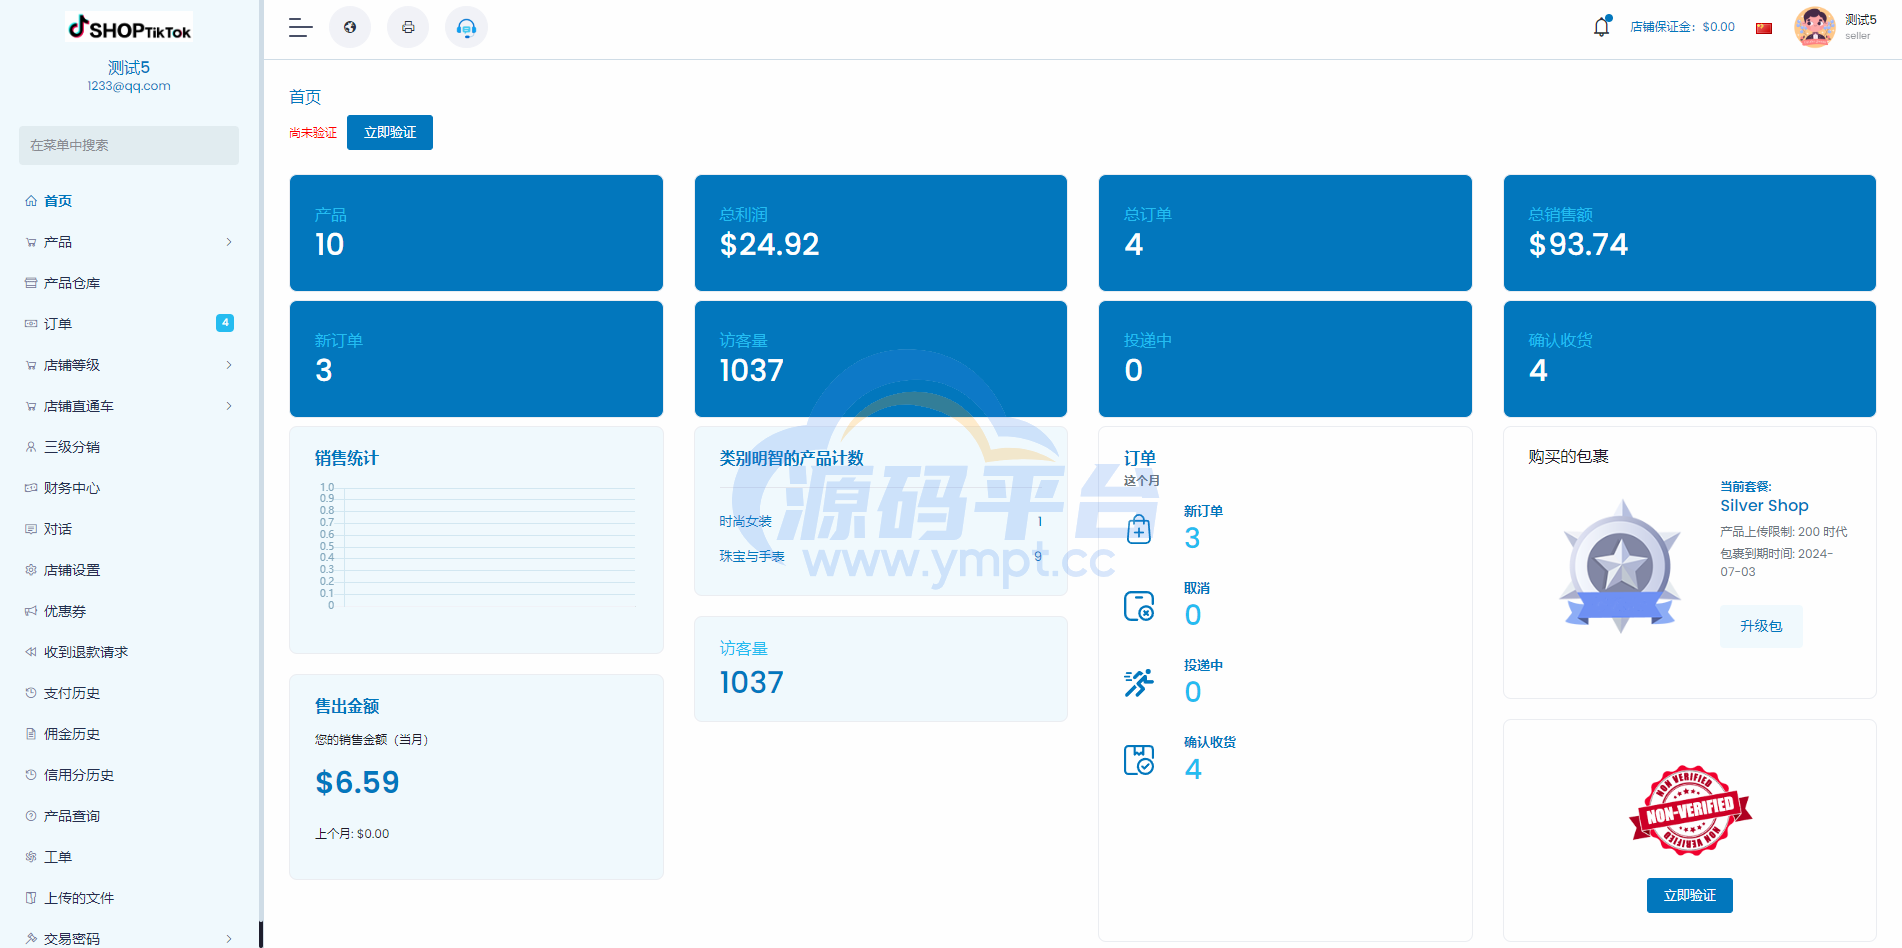Open the customer support headset icon

[x=466, y=28]
